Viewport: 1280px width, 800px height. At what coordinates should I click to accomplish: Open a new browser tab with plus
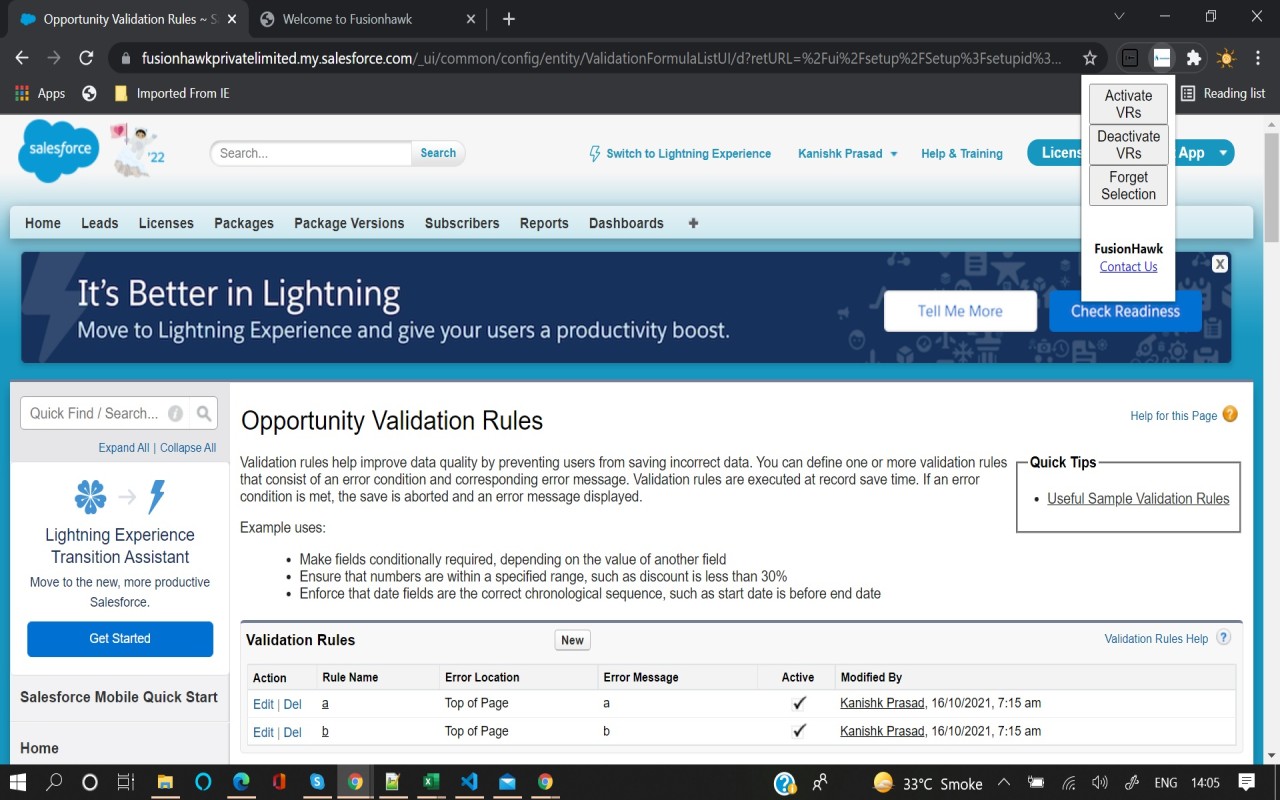point(509,19)
